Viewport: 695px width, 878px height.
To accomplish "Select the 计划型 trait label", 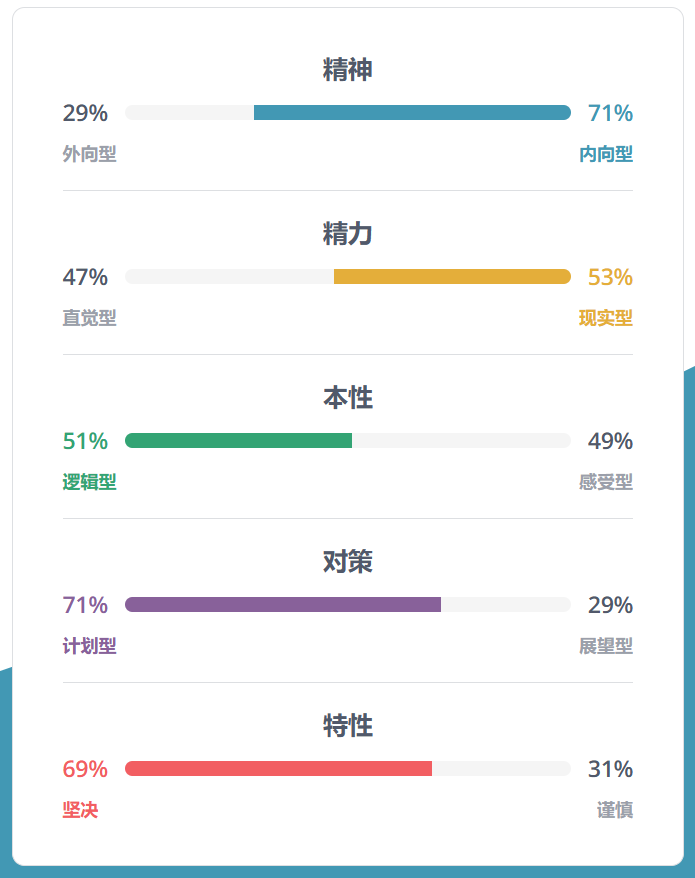I will pos(90,646).
